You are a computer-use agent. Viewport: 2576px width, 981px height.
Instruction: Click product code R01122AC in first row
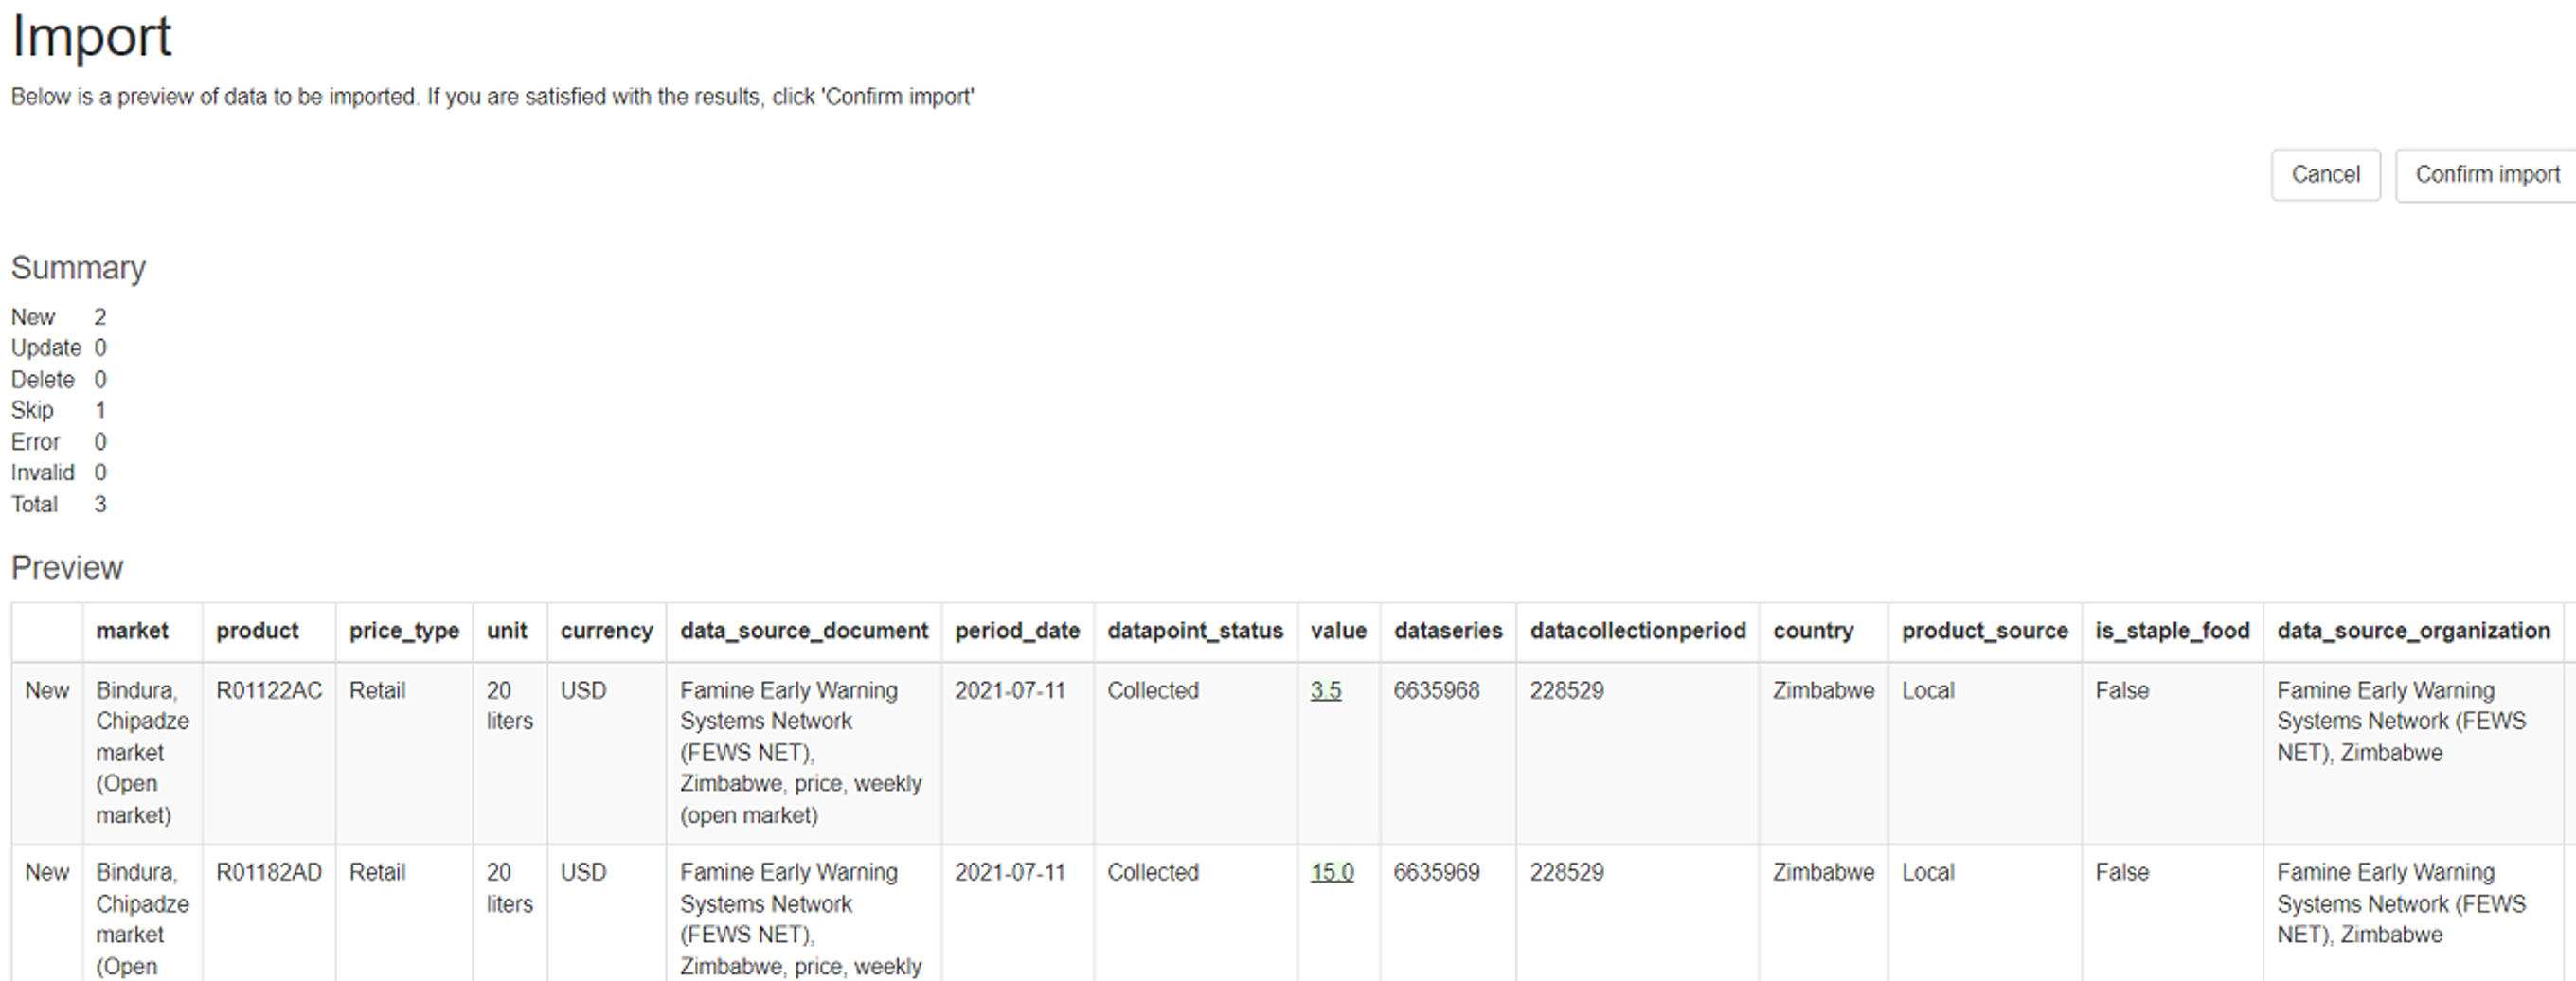[x=268, y=690]
